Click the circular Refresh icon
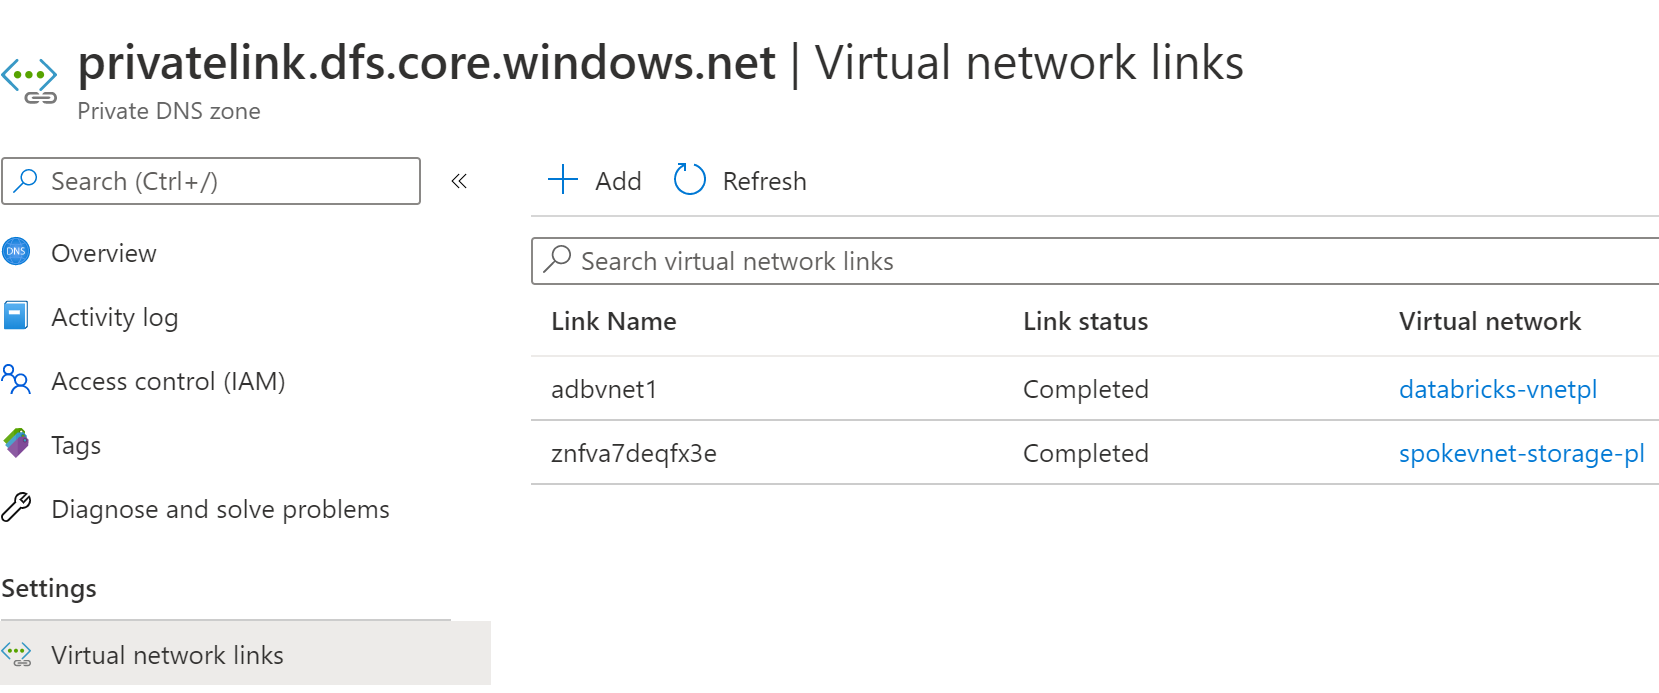The height and width of the screenshot is (693, 1659). click(x=690, y=180)
